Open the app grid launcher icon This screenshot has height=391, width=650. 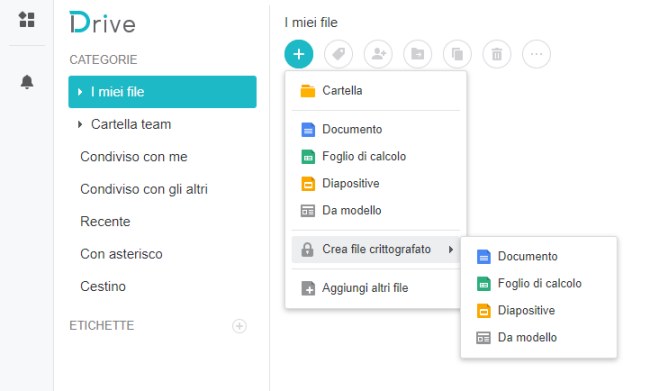[27, 19]
